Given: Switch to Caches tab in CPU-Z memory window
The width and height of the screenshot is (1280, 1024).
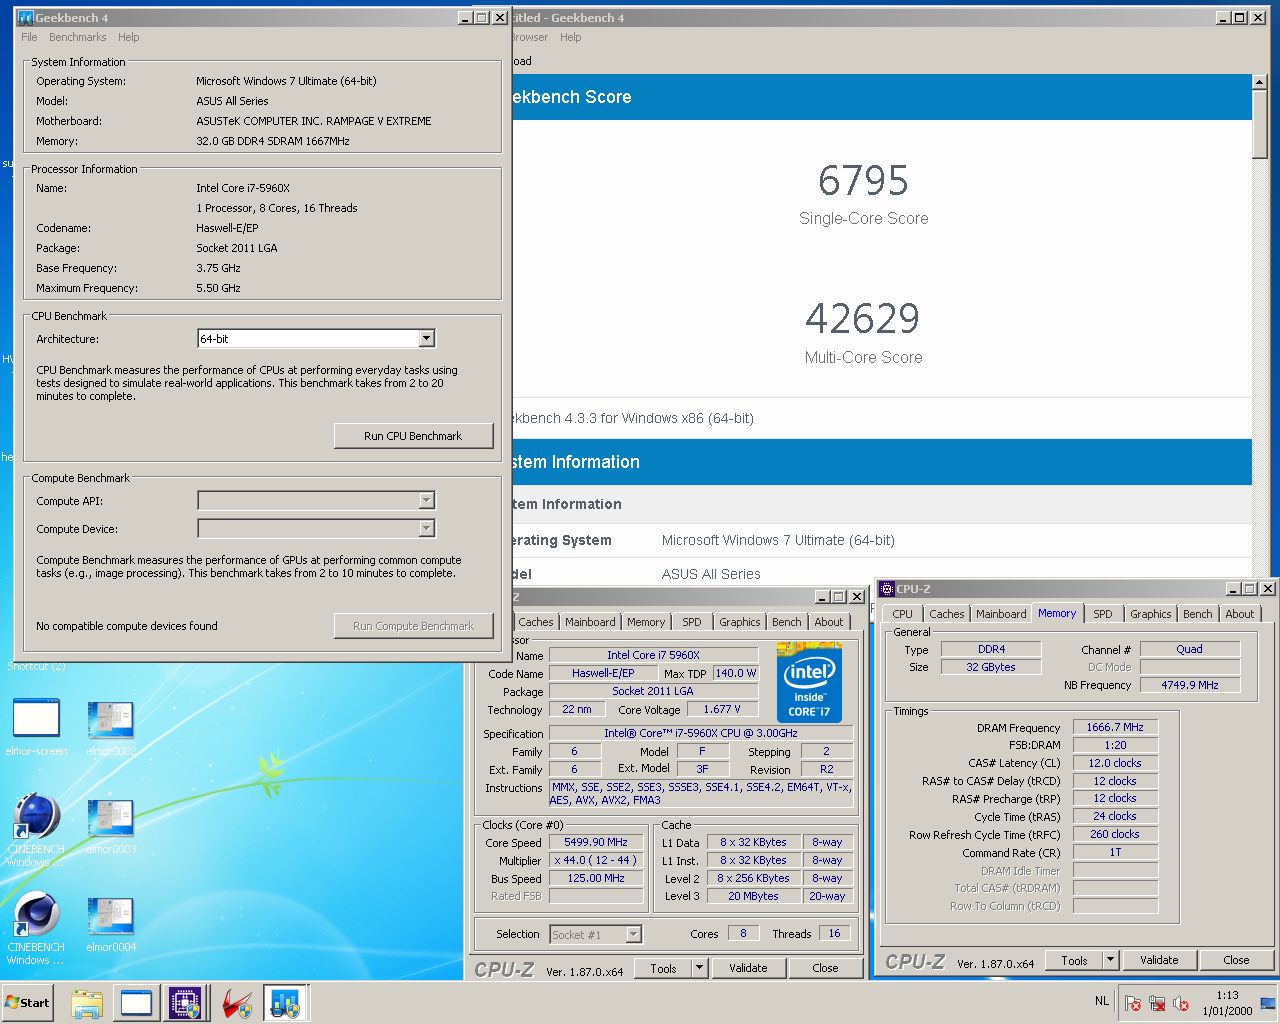Looking at the screenshot, I should (946, 614).
